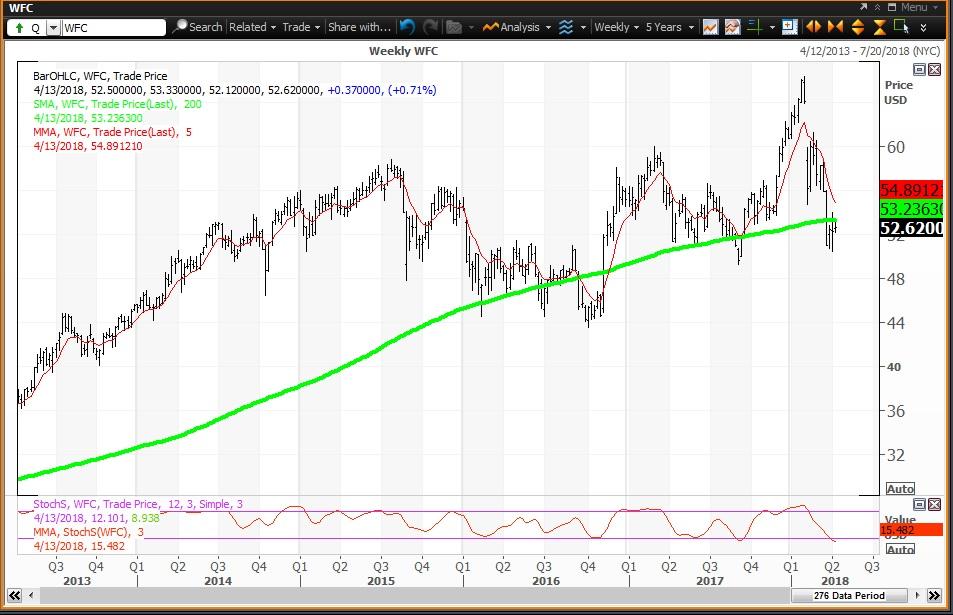Click the vertical compress orange arrows icon
Image resolution: width=953 pixels, height=615 pixels.
pos(879,27)
